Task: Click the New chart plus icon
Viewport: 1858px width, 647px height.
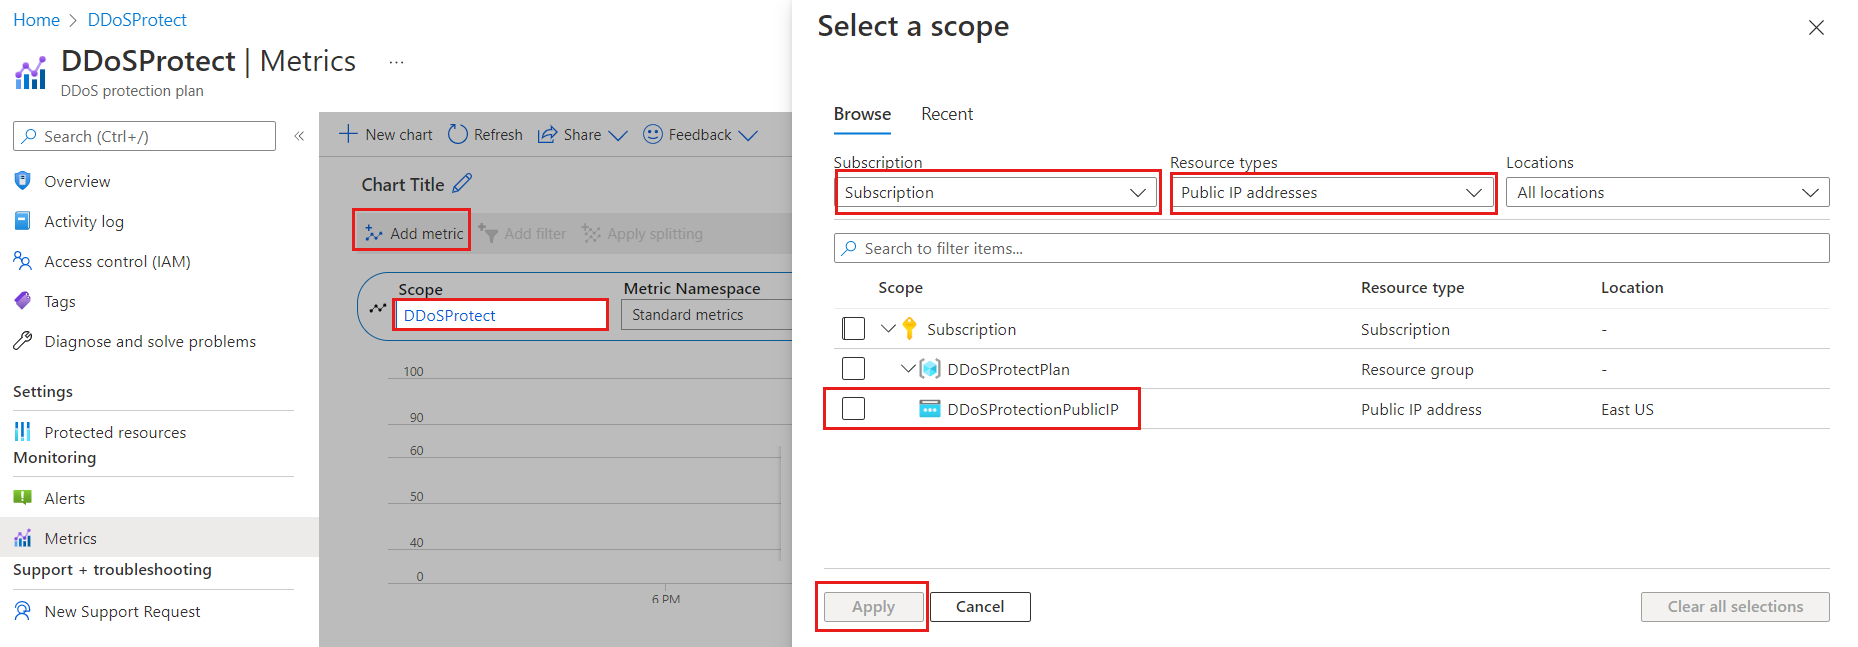Action: pyautogui.click(x=348, y=134)
